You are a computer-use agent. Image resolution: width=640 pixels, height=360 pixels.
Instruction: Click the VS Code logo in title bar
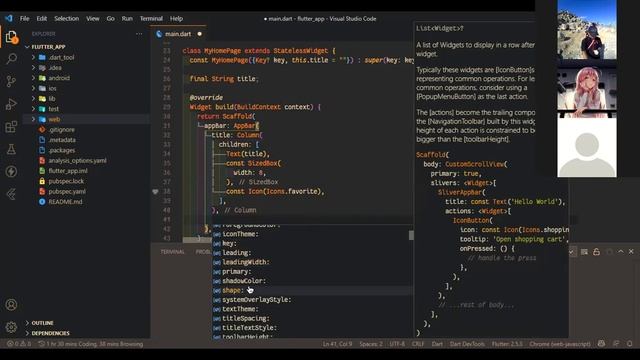click(9, 18)
